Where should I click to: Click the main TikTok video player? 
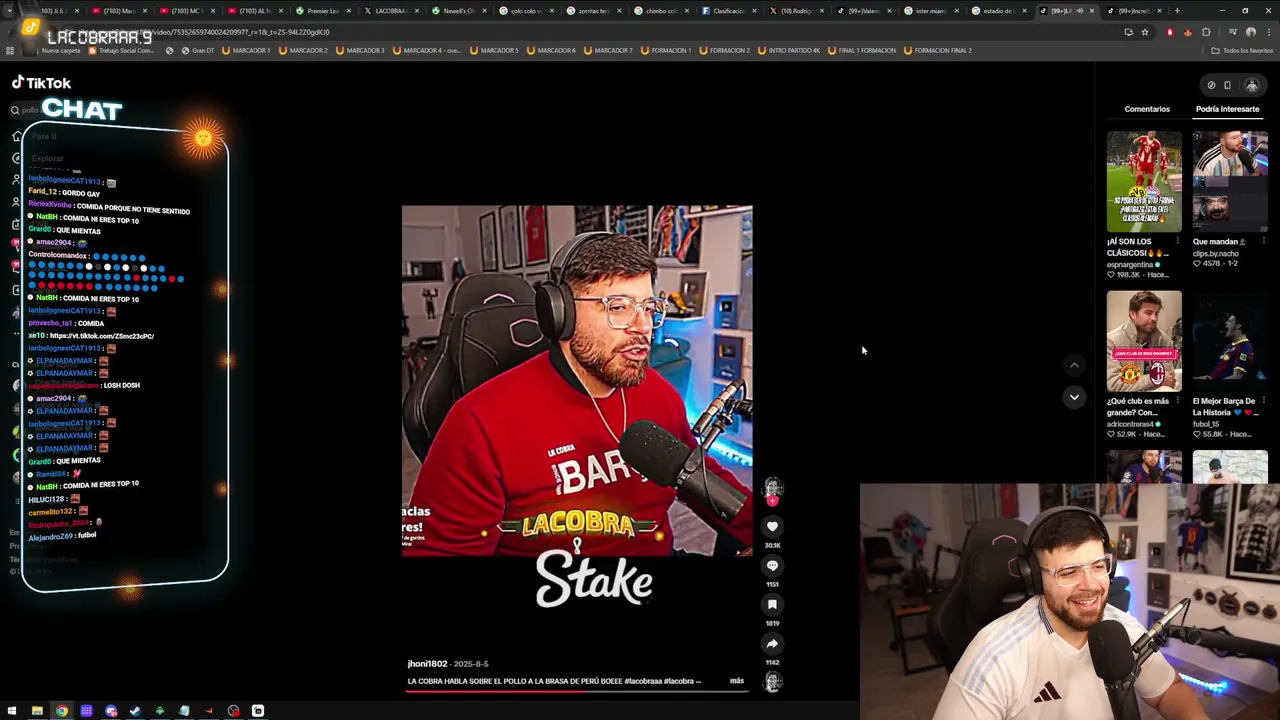[577, 380]
